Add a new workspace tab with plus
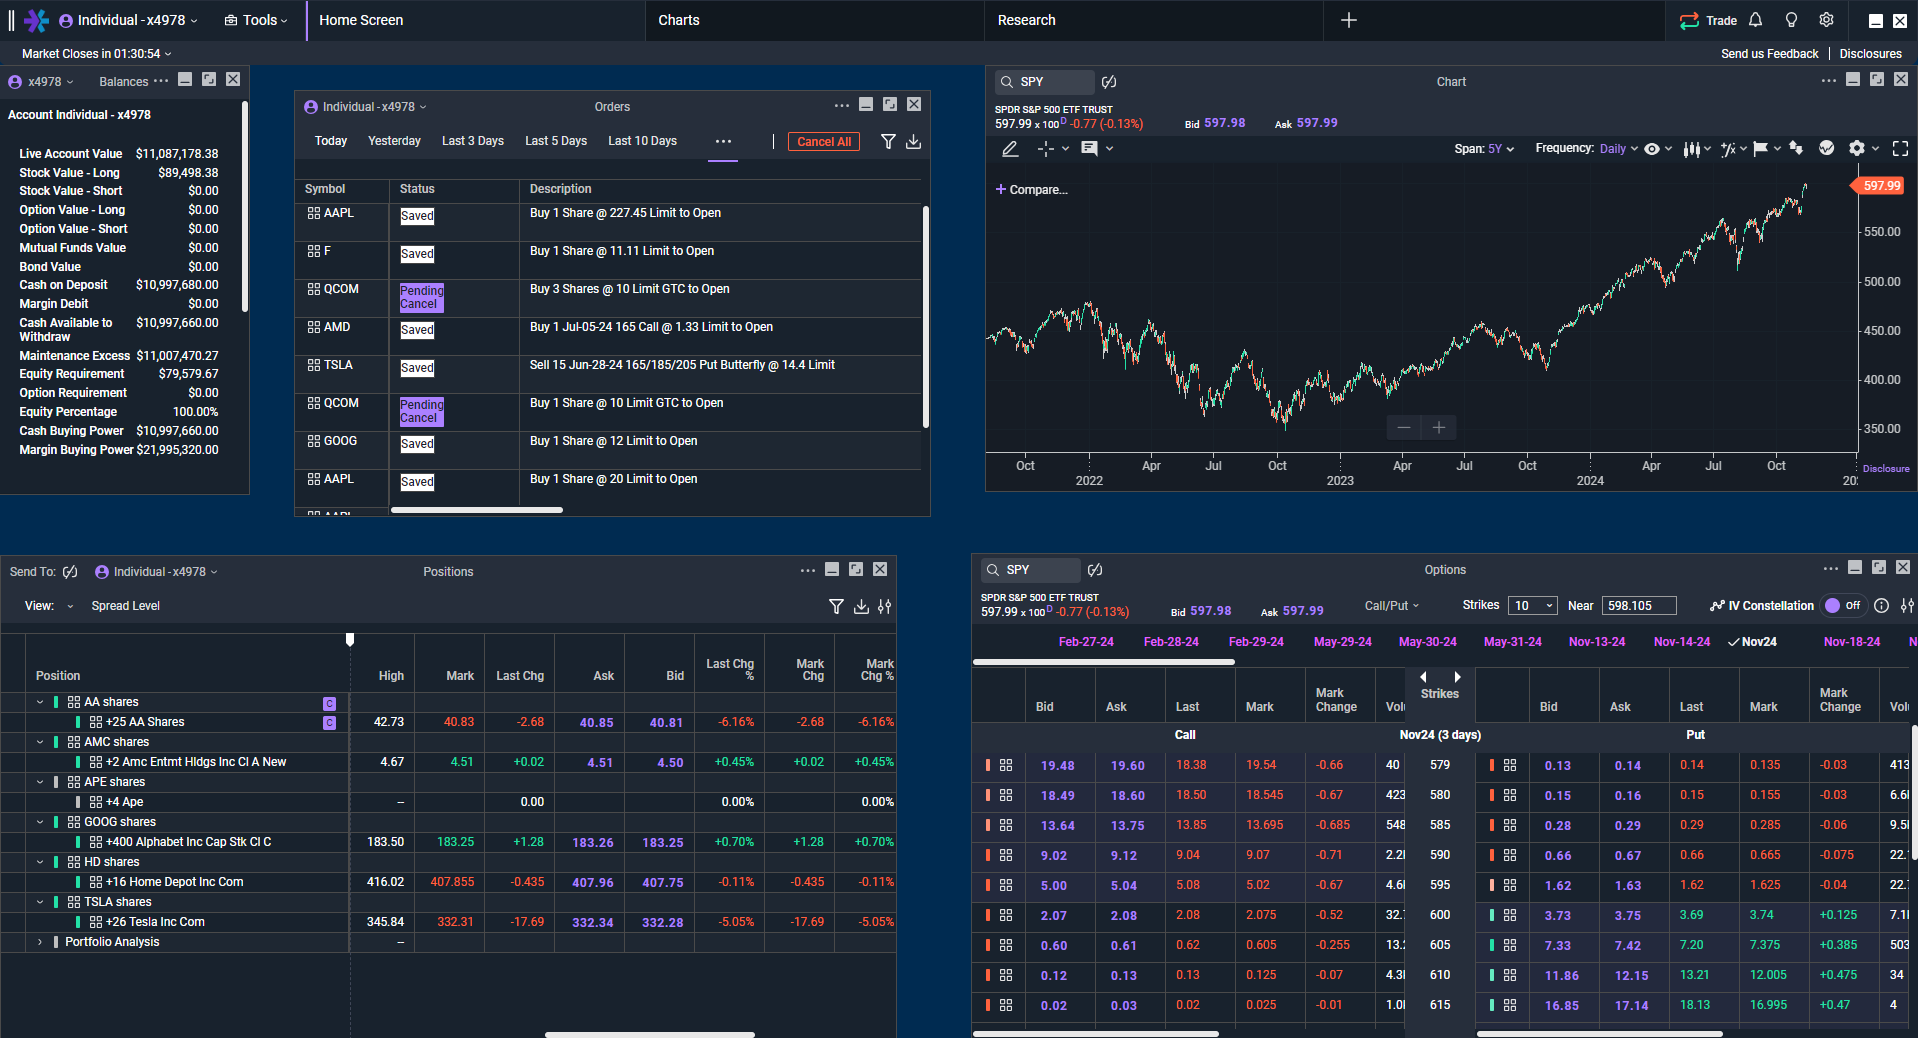Screen dimensions: 1918x1038 pyautogui.click(x=1349, y=20)
